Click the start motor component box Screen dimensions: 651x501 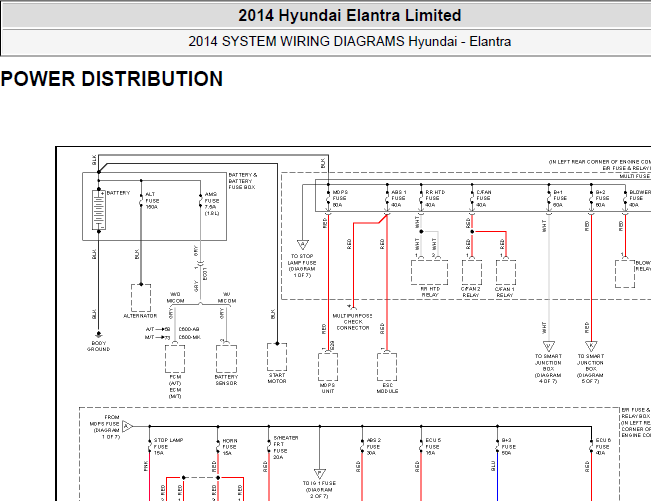click(x=277, y=357)
